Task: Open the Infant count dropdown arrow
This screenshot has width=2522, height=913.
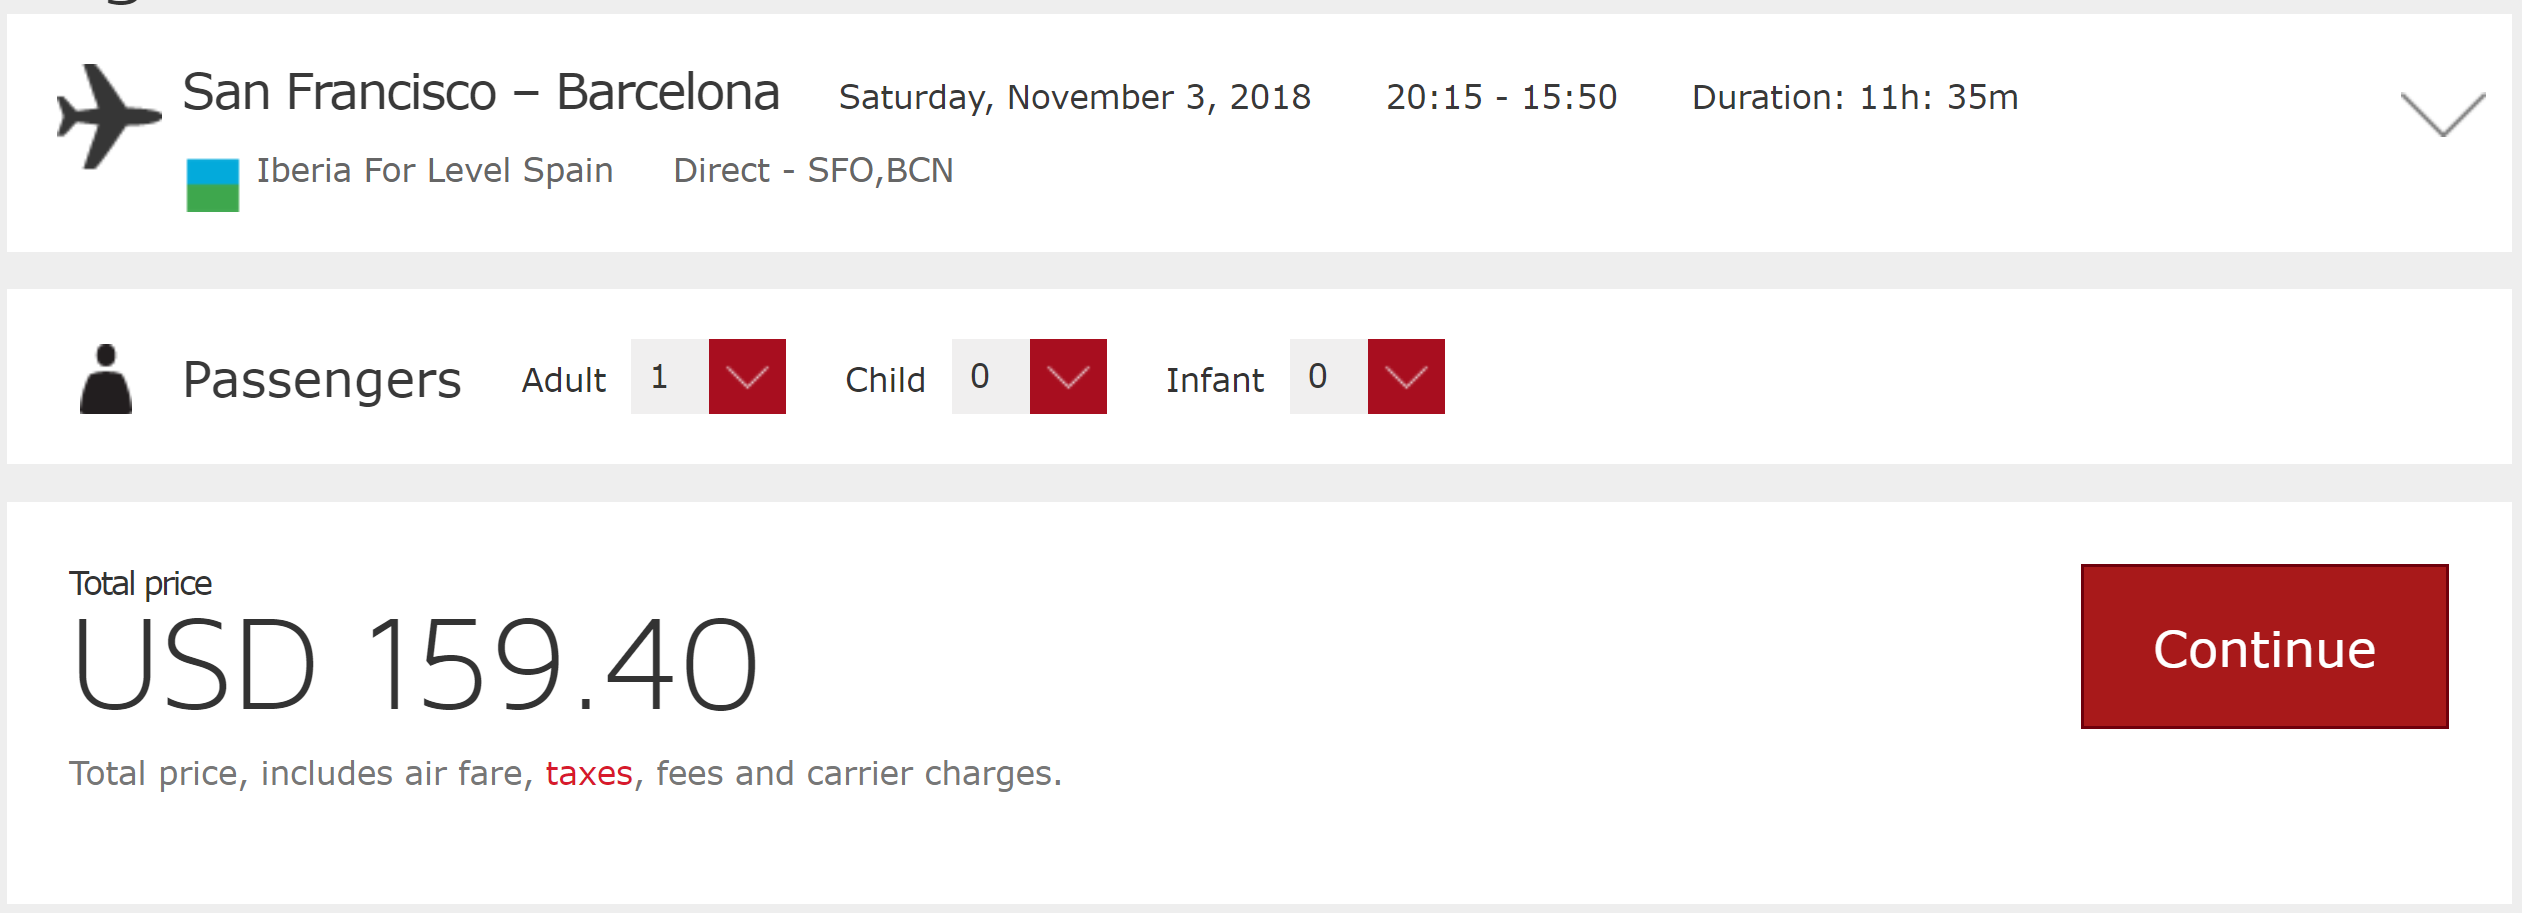Action: point(1406,377)
